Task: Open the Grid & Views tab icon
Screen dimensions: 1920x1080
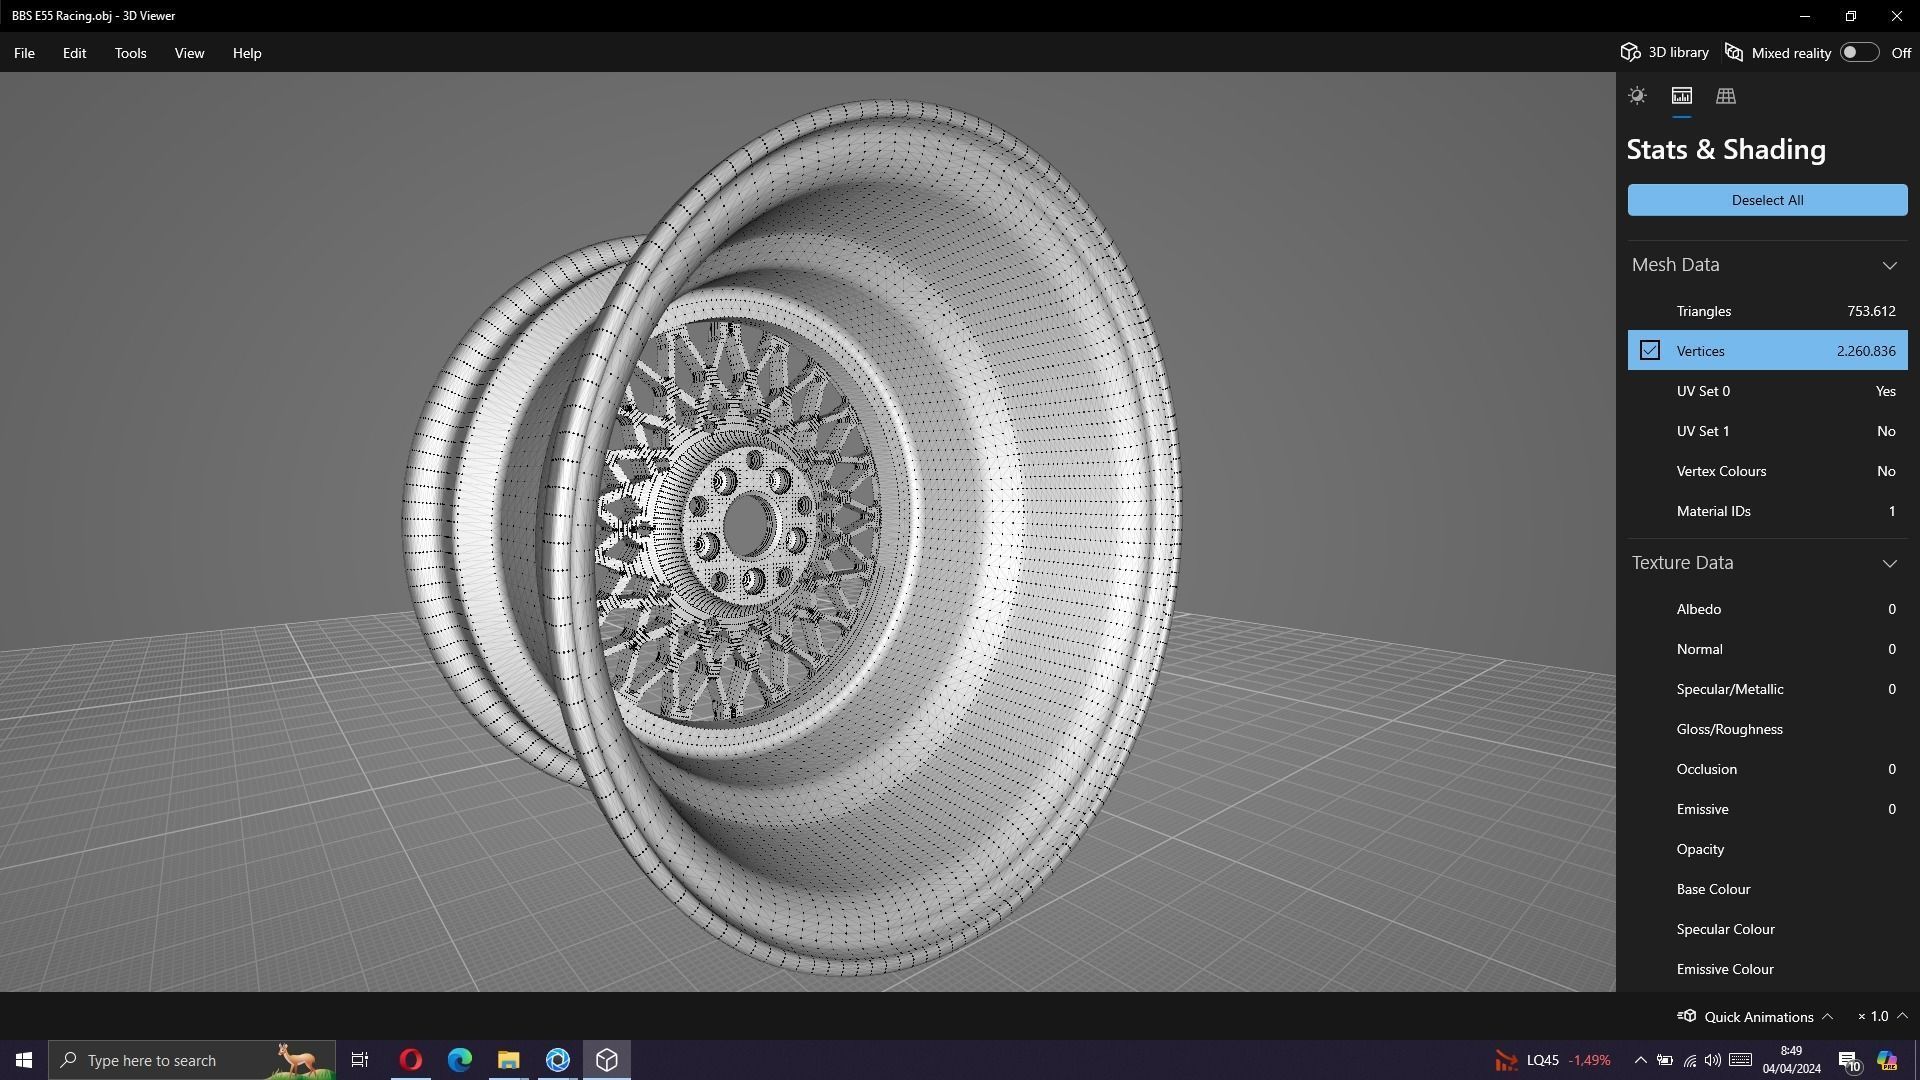Action: pos(1725,96)
